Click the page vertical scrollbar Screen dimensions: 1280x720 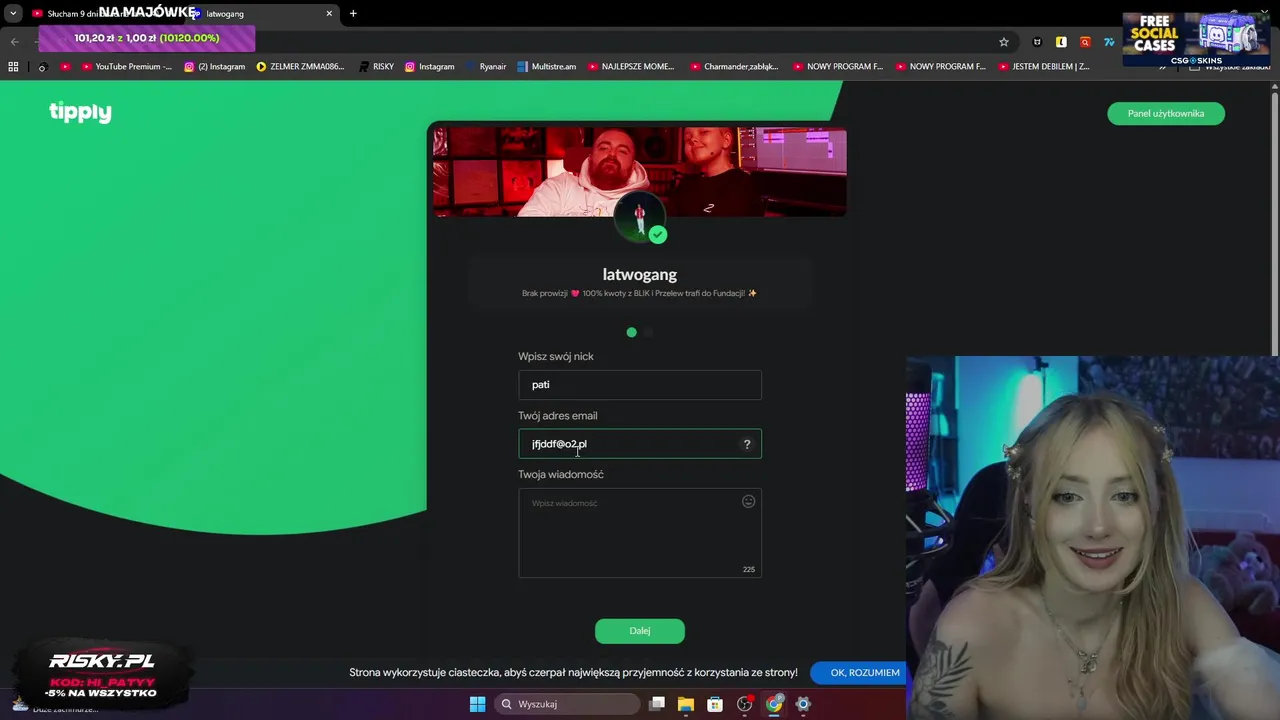click(1274, 220)
